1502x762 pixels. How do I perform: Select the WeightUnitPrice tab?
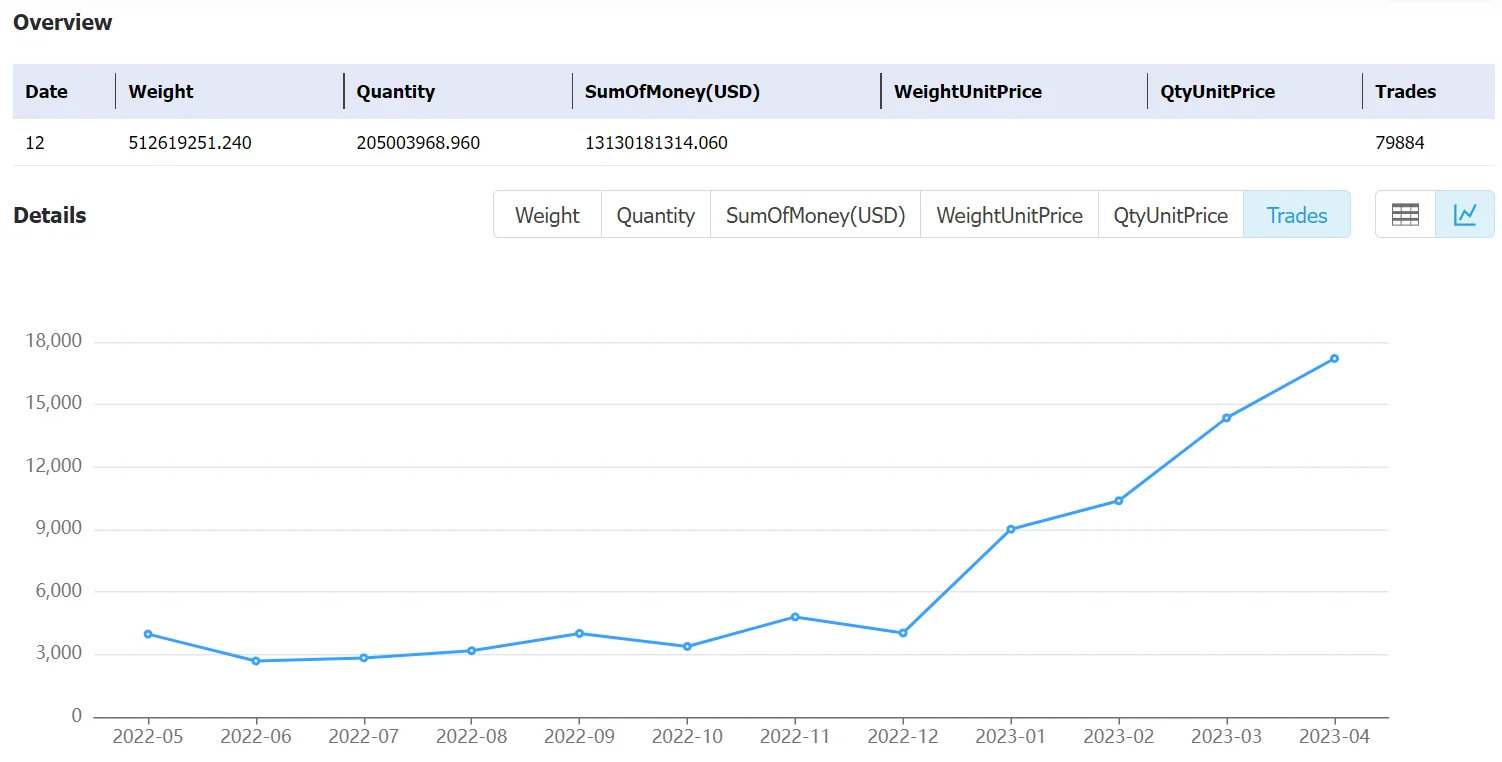[1009, 215]
